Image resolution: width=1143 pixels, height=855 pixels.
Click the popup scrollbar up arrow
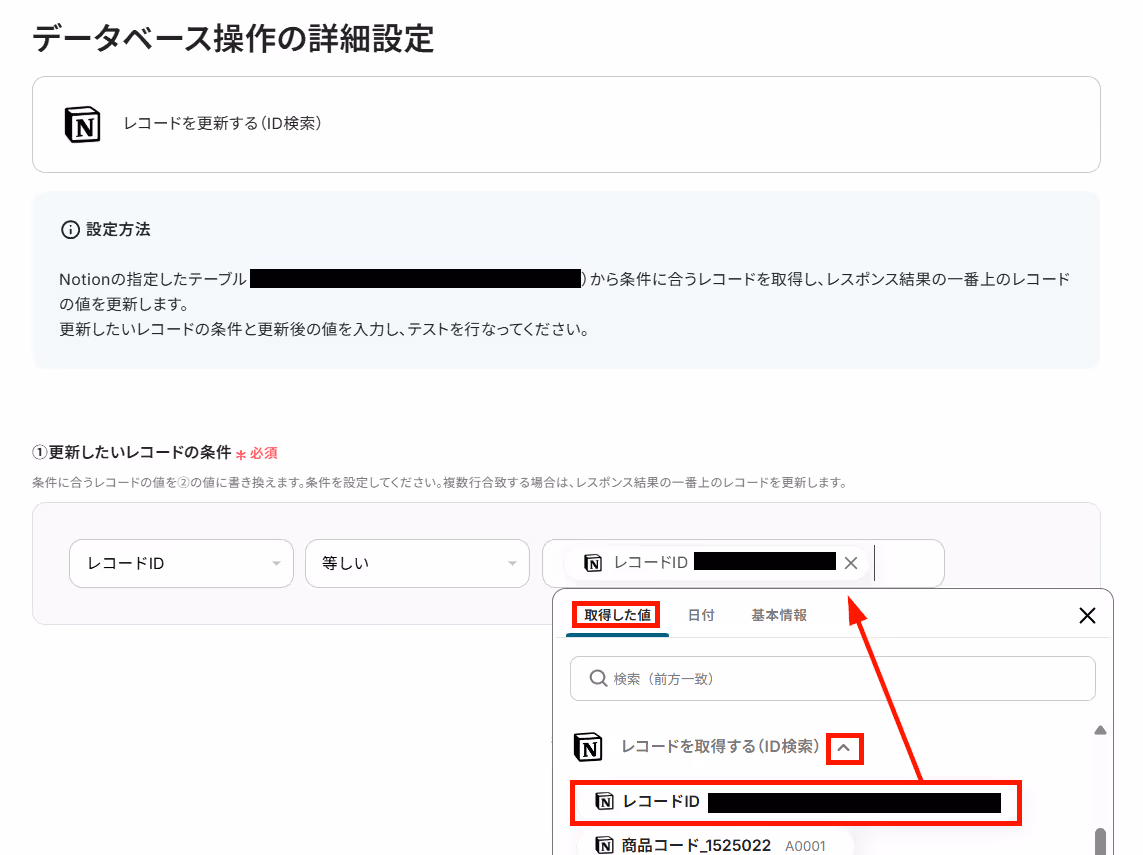pyautogui.click(x=1100, y=730)
